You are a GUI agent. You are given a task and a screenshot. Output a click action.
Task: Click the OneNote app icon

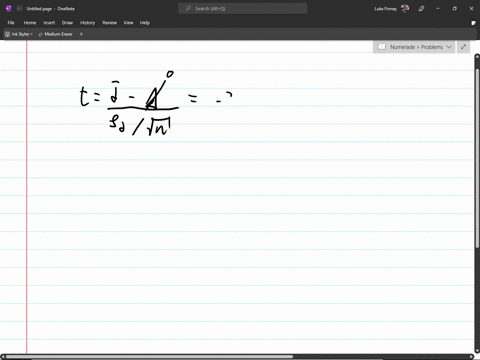point(9,9)
